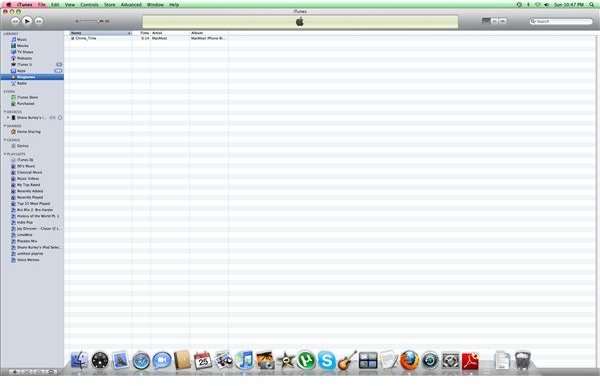Viewport: 600px width, 386px height.
Task: Open the Advanced menu
Action: pyautogui.click(x=131, y=5)
